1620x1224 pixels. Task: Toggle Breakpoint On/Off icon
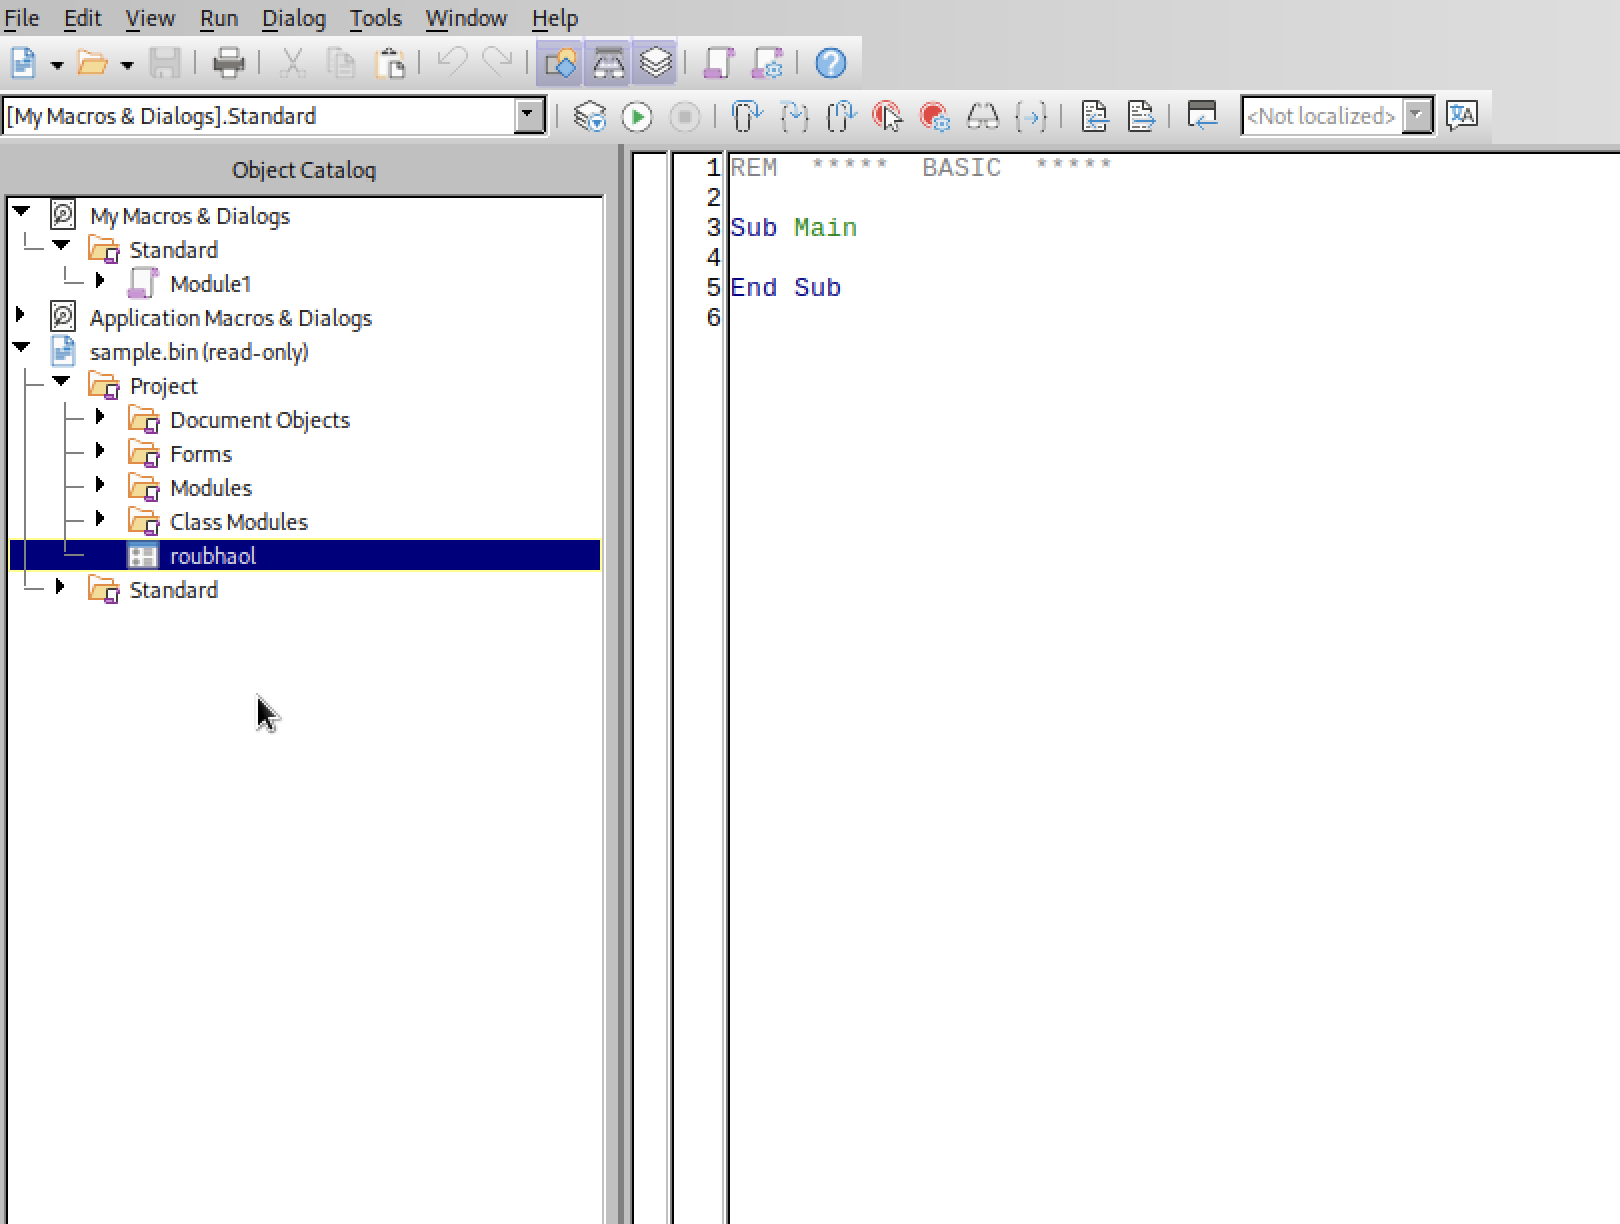tap(888, 116)
